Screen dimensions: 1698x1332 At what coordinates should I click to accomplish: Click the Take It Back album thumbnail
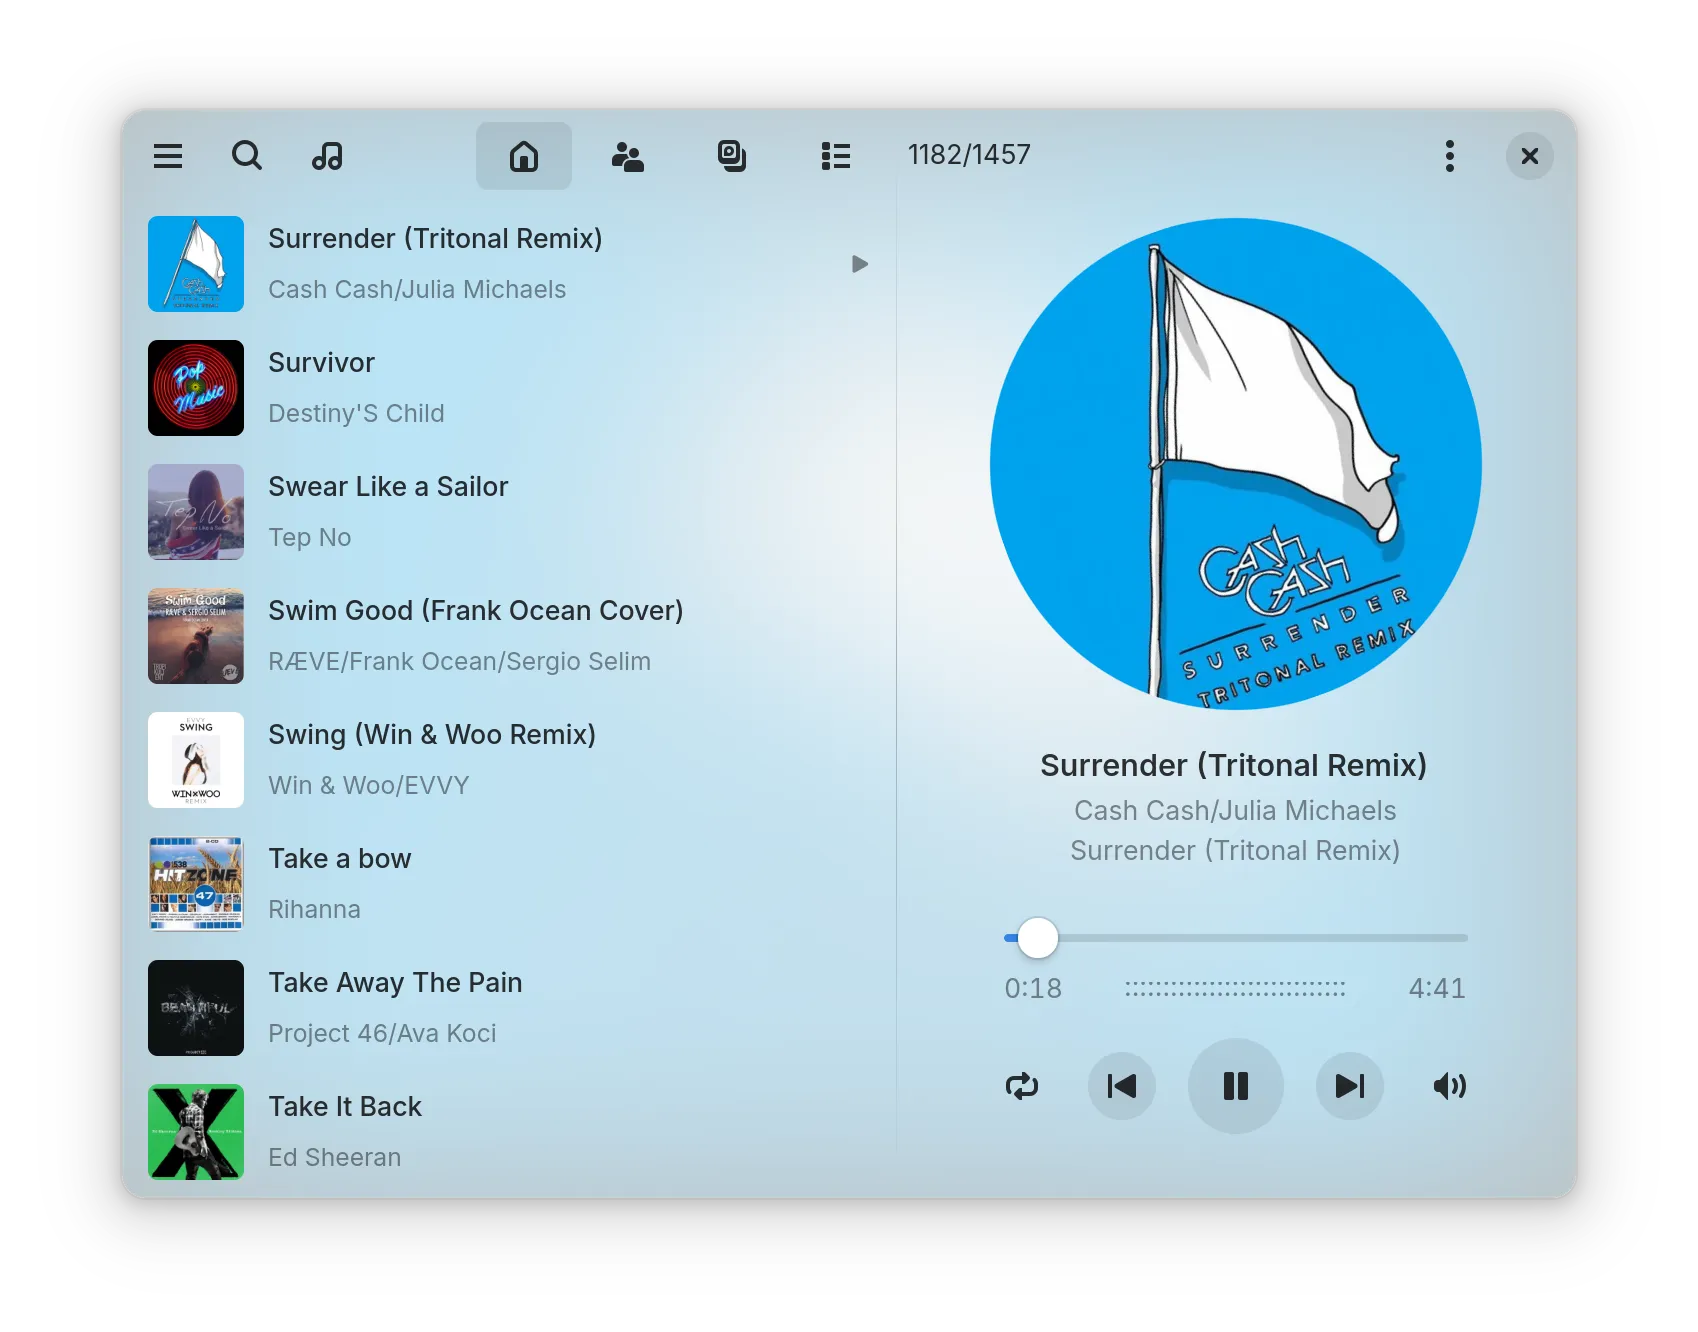pos(196,1132)
